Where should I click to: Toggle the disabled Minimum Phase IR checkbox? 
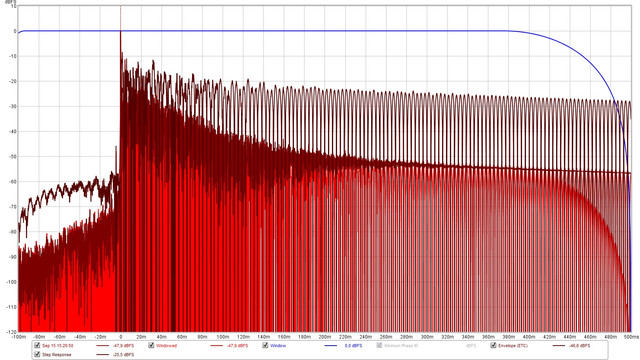(x=379, y=346)
